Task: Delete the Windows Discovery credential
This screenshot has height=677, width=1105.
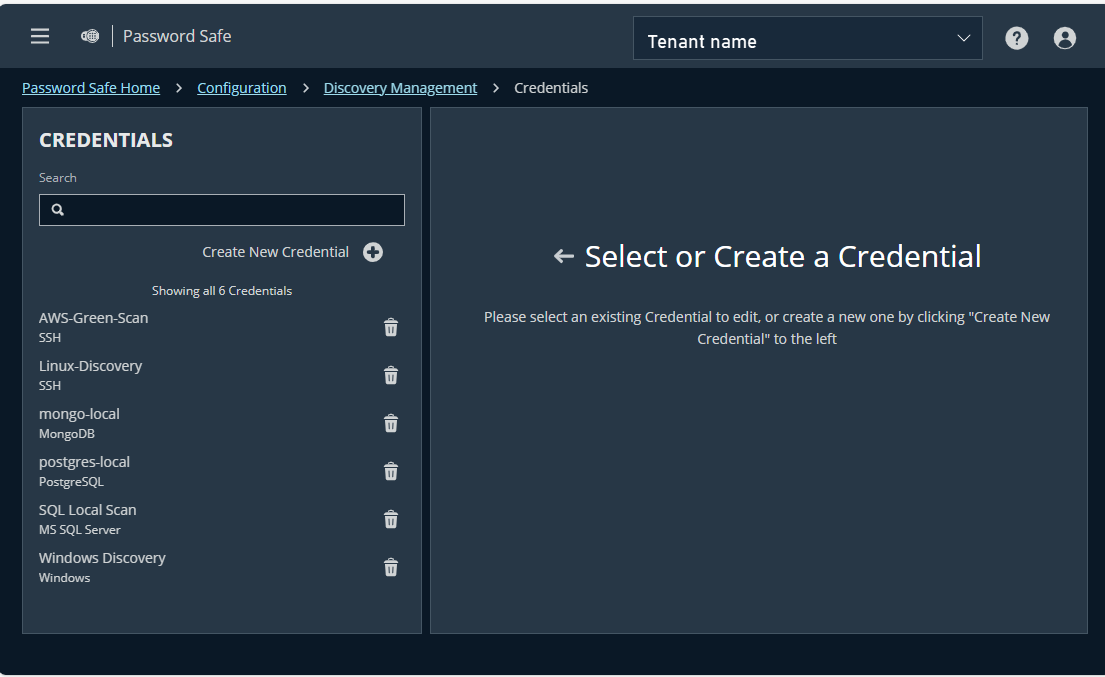Action: [391, 567]
